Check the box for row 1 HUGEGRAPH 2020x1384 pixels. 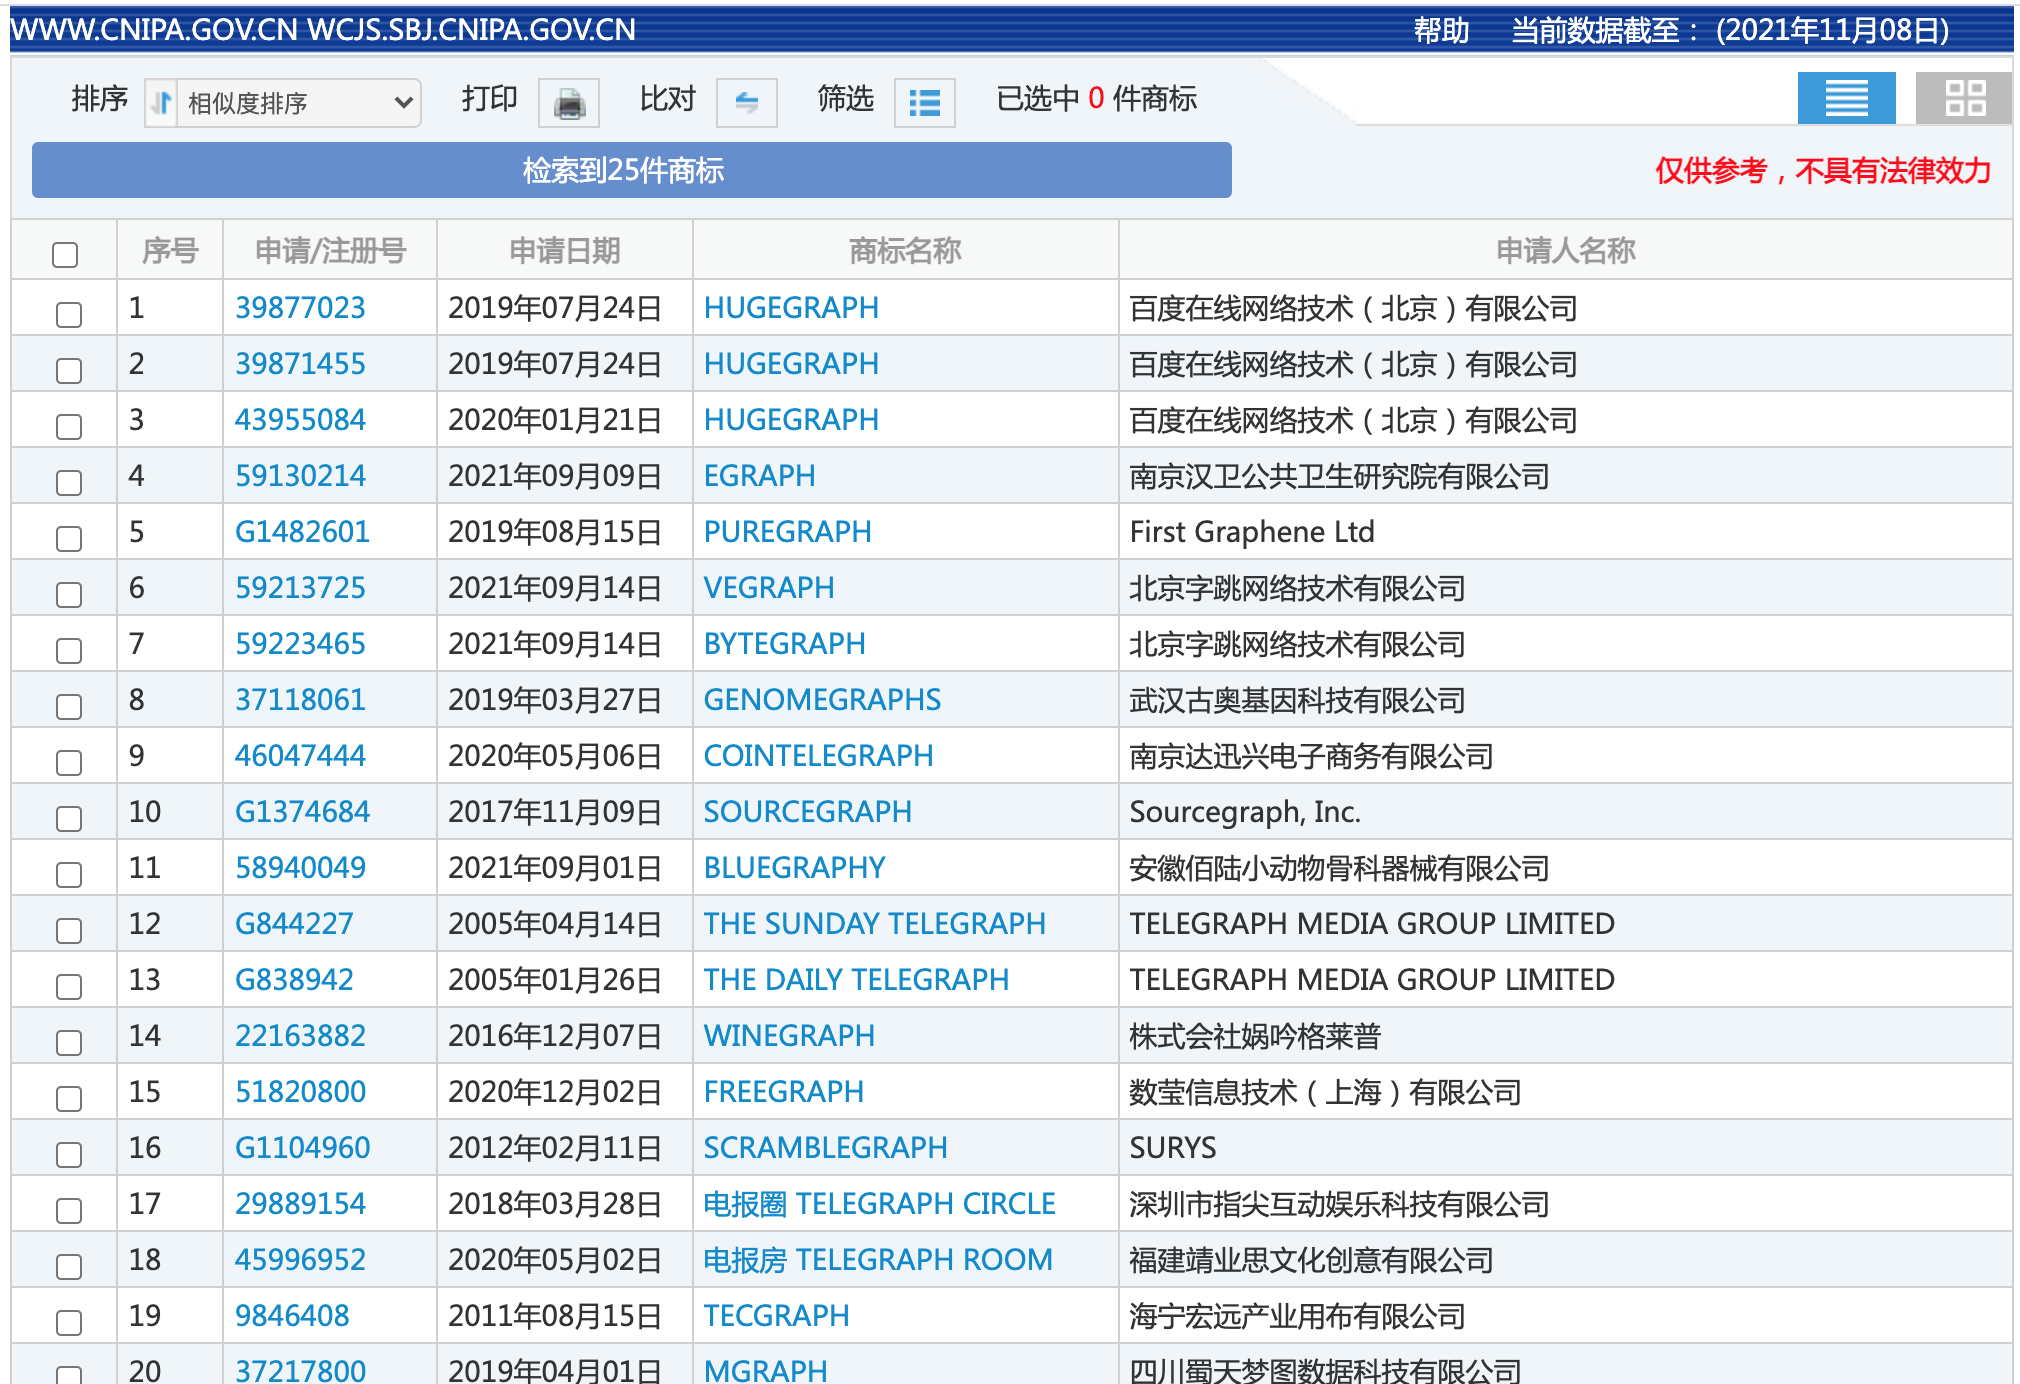point(69,314)
